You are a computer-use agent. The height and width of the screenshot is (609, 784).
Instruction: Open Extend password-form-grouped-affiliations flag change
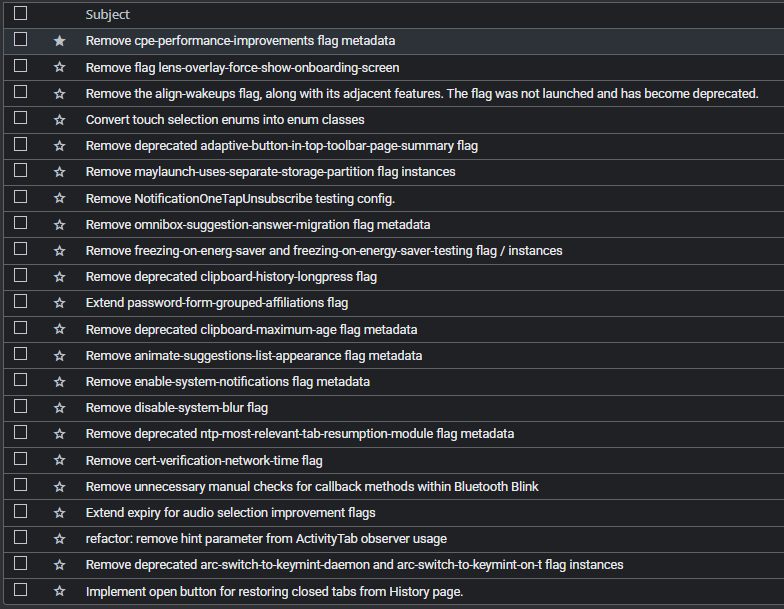[217, 303]
